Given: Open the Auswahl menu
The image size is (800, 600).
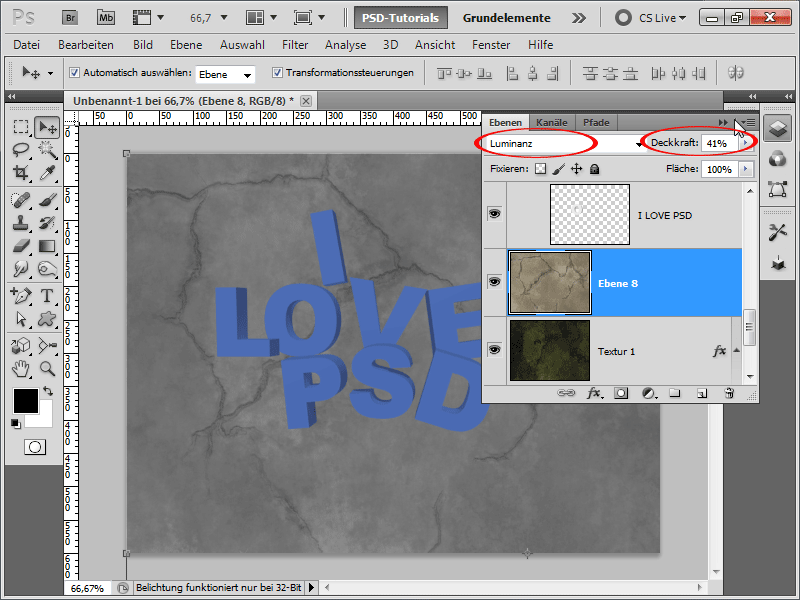Looking at the screenshot, I should coord(242,45).
